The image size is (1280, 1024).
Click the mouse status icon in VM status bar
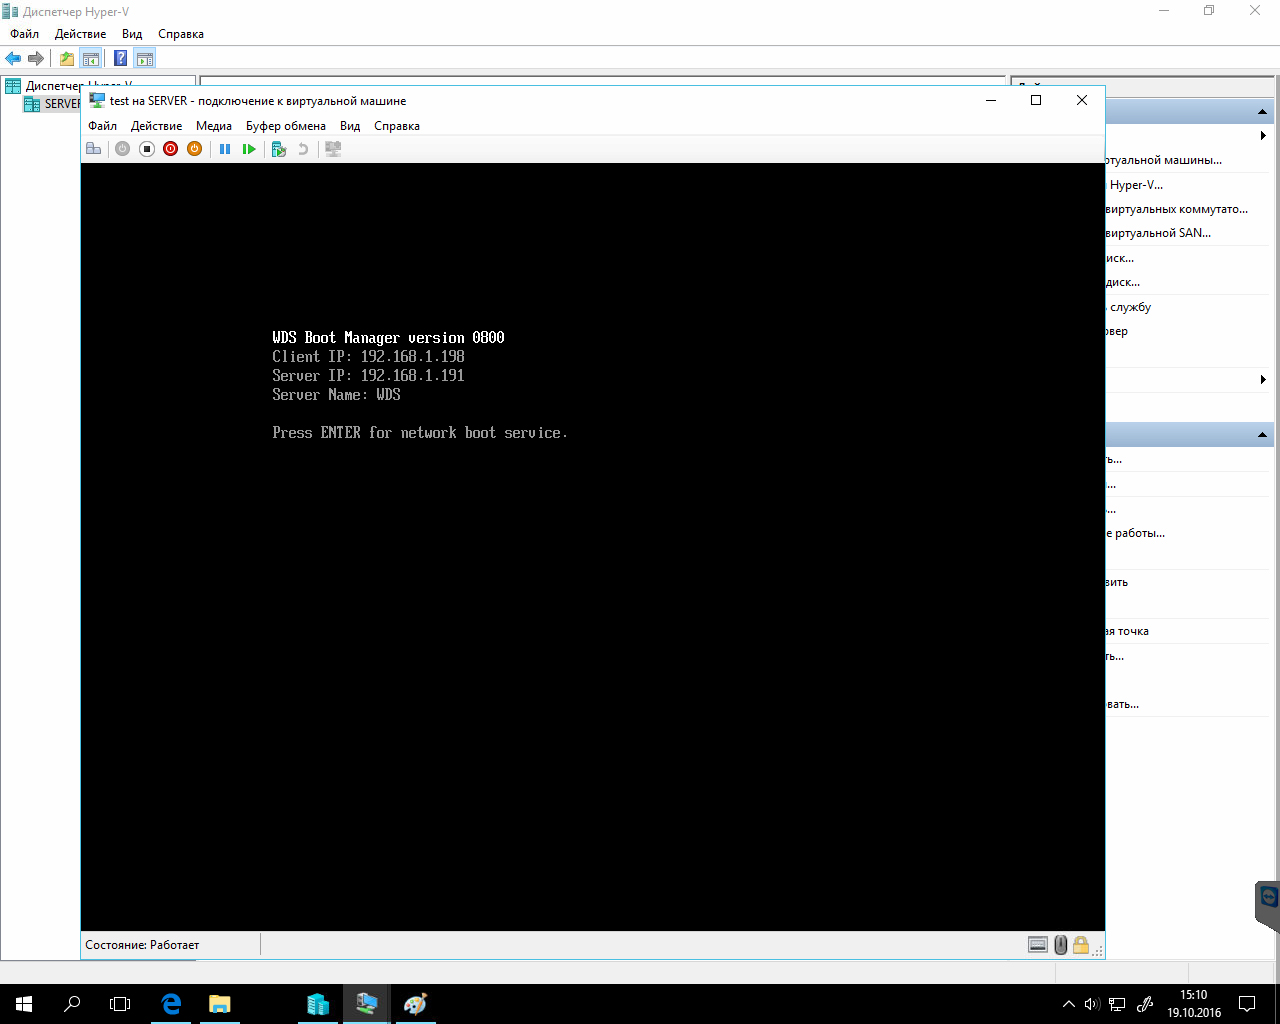point(1061,945)
